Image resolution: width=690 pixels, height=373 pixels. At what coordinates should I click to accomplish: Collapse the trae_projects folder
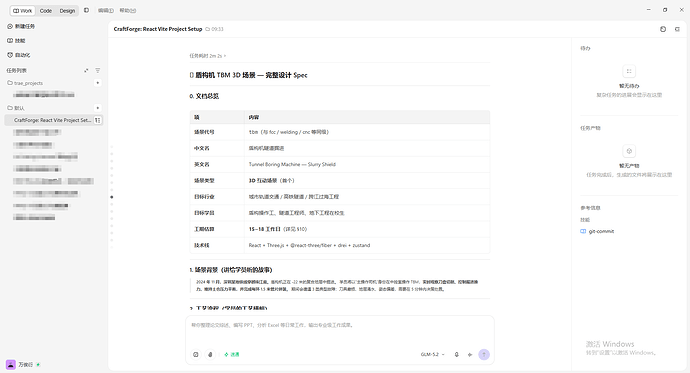tap(25, 83)
